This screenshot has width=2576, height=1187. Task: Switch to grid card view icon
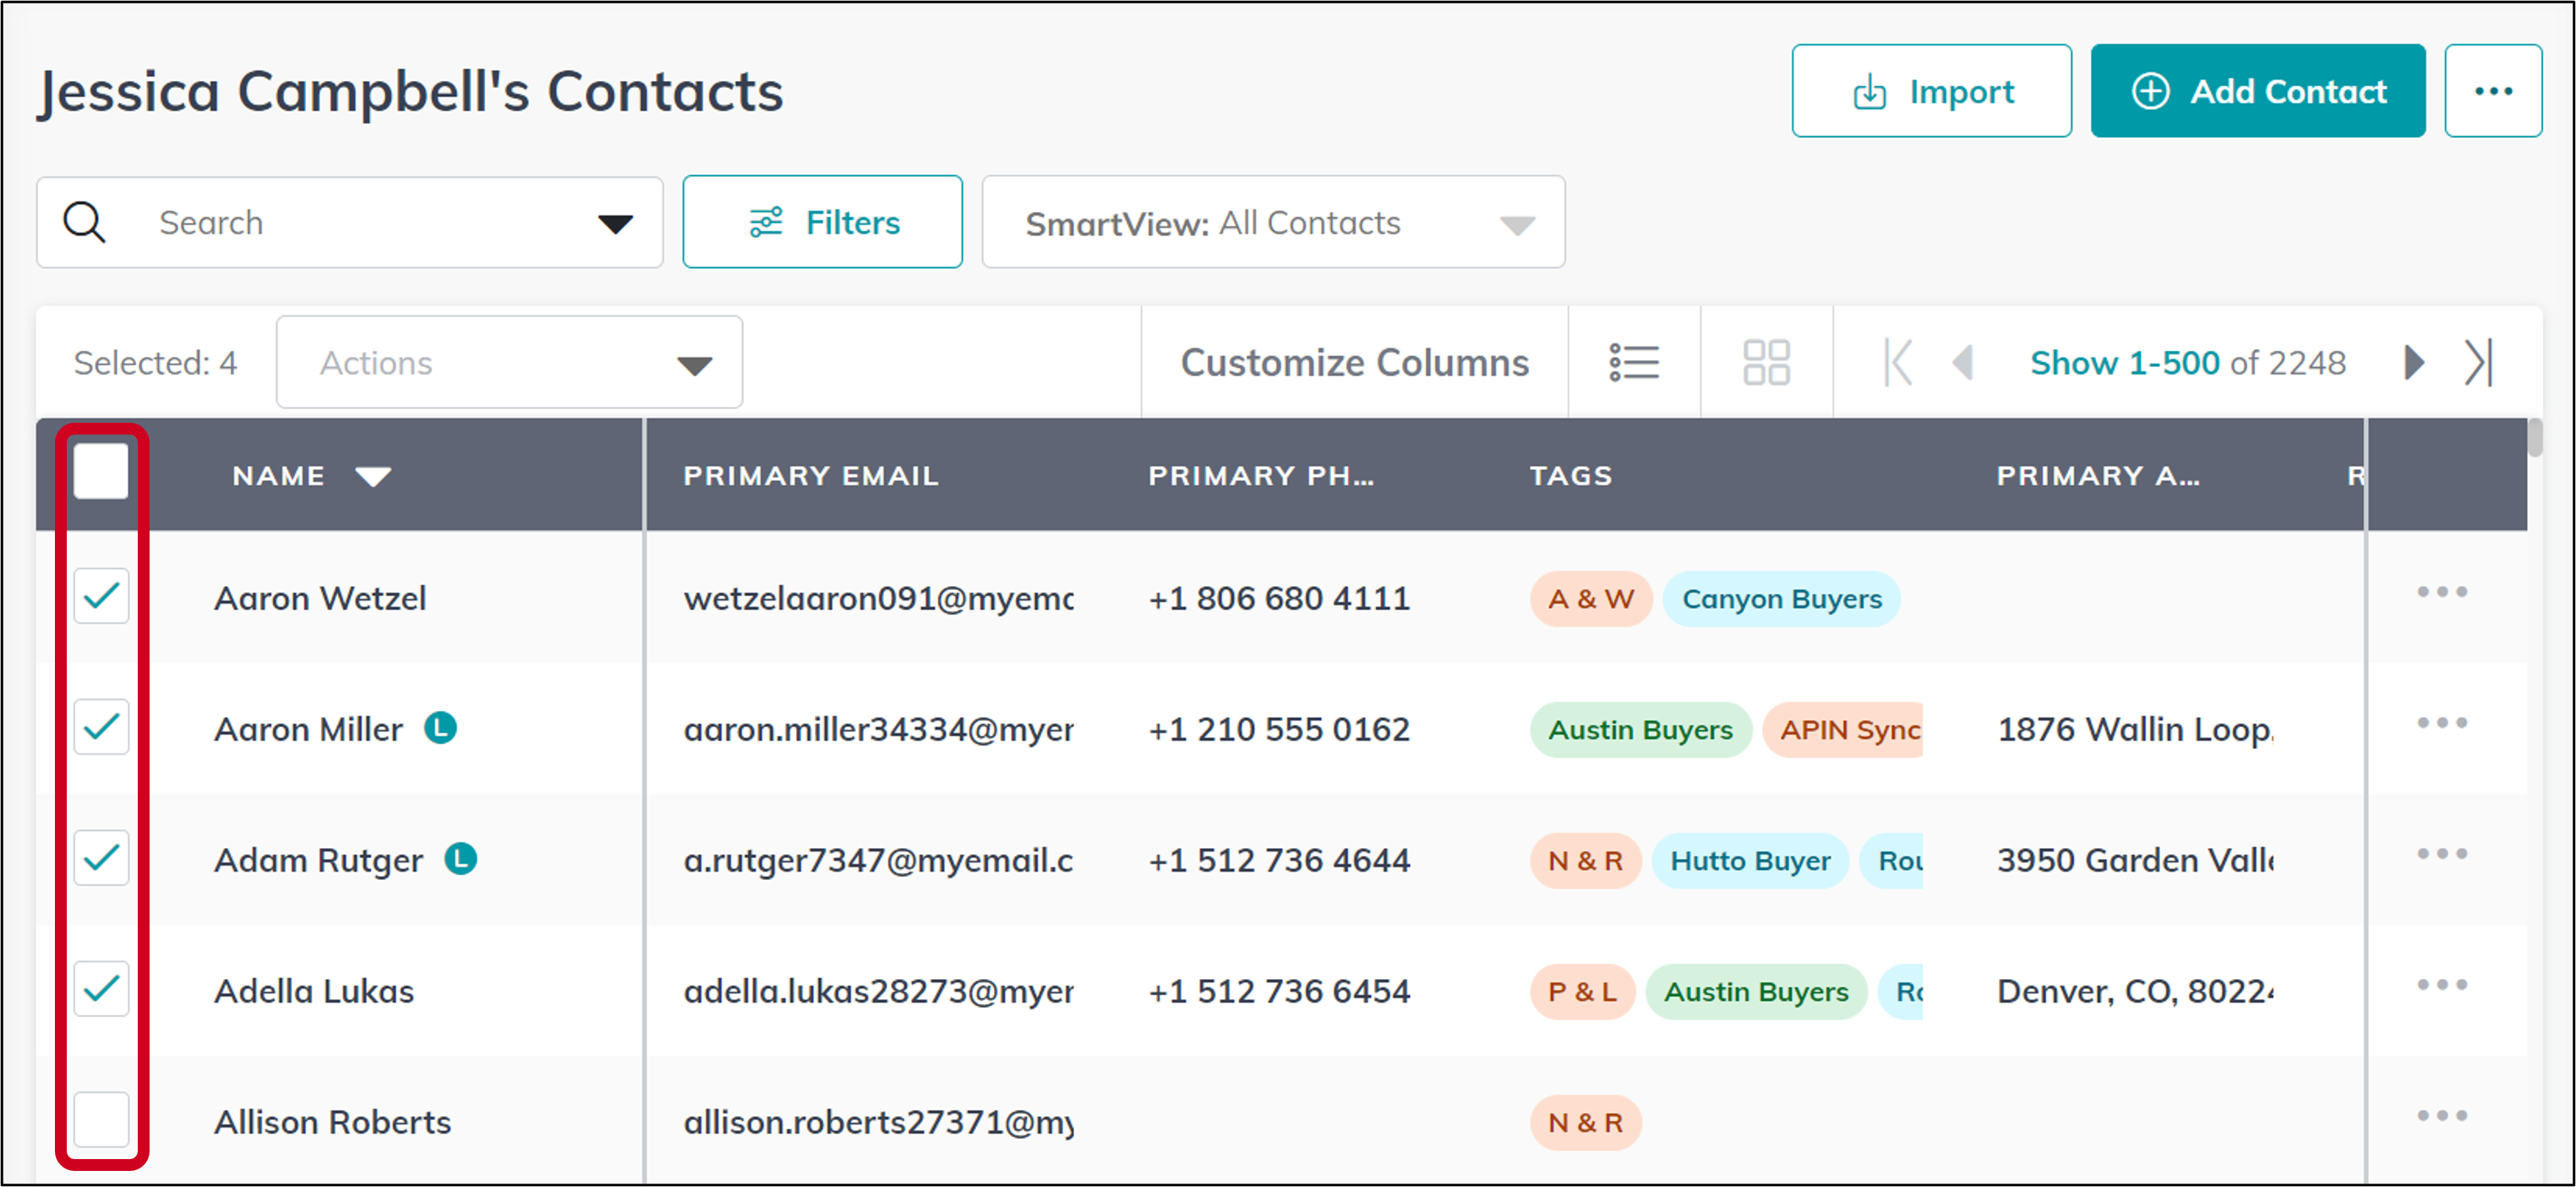pyautogui.click(x=1766, y=362)
